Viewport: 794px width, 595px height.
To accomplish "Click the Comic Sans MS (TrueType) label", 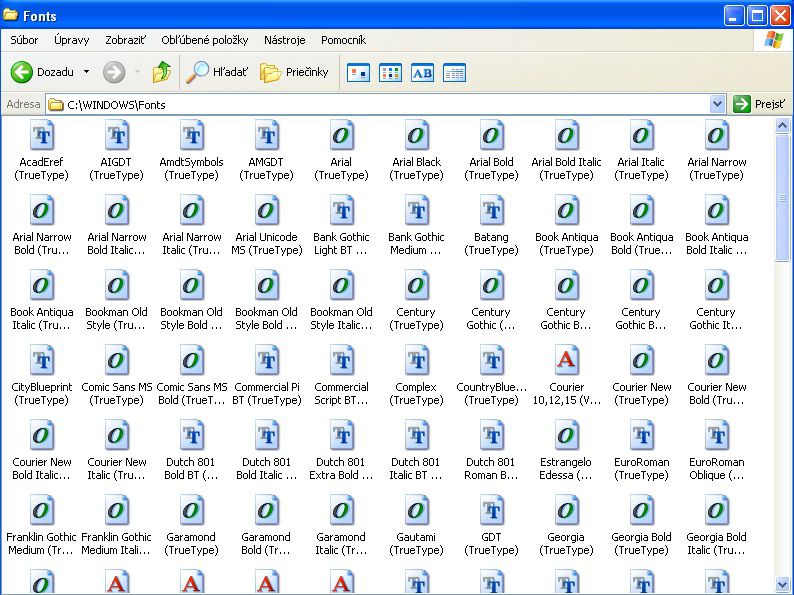I will pos(116,393).
